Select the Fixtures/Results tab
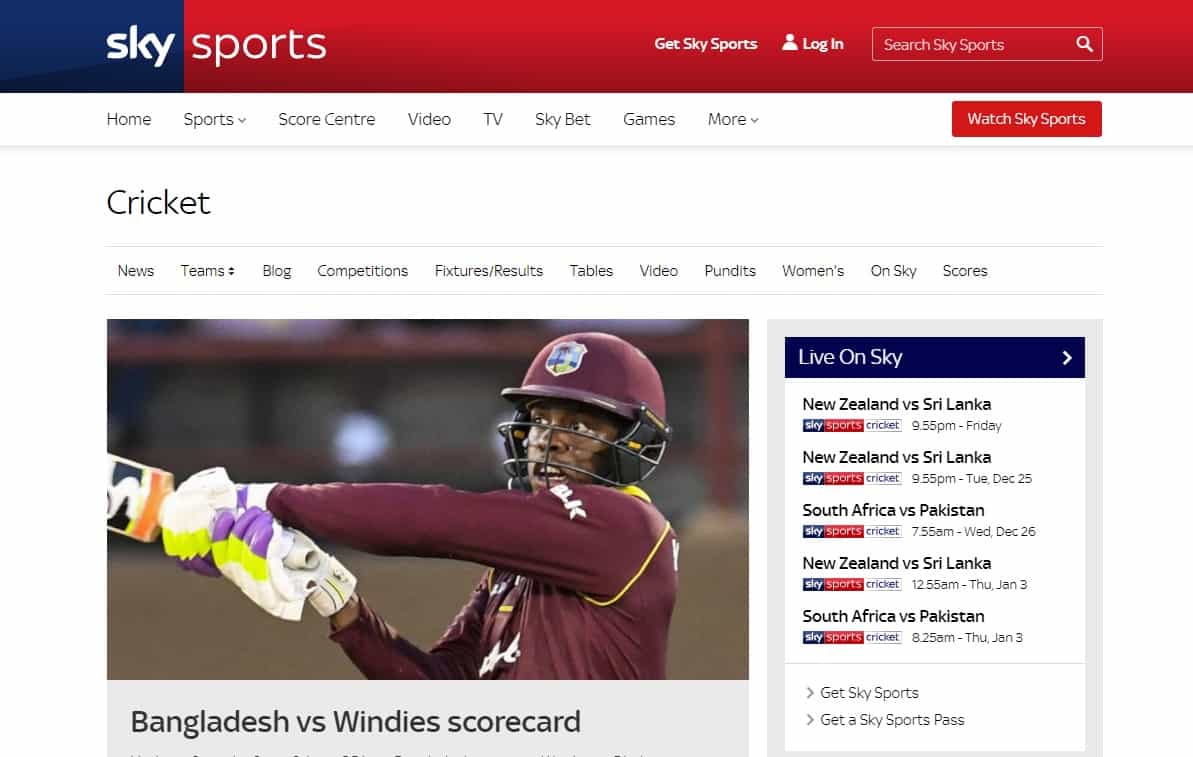Screen dimensions: 1193x757 [488, 271]
